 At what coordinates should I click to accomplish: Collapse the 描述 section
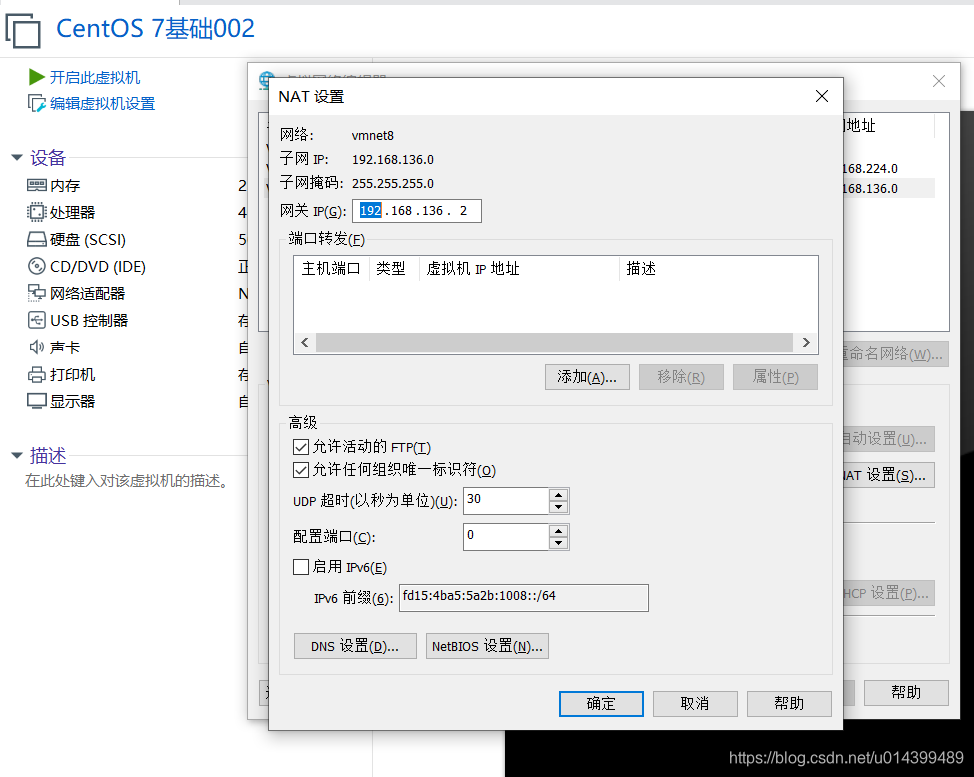coord(17,456)
